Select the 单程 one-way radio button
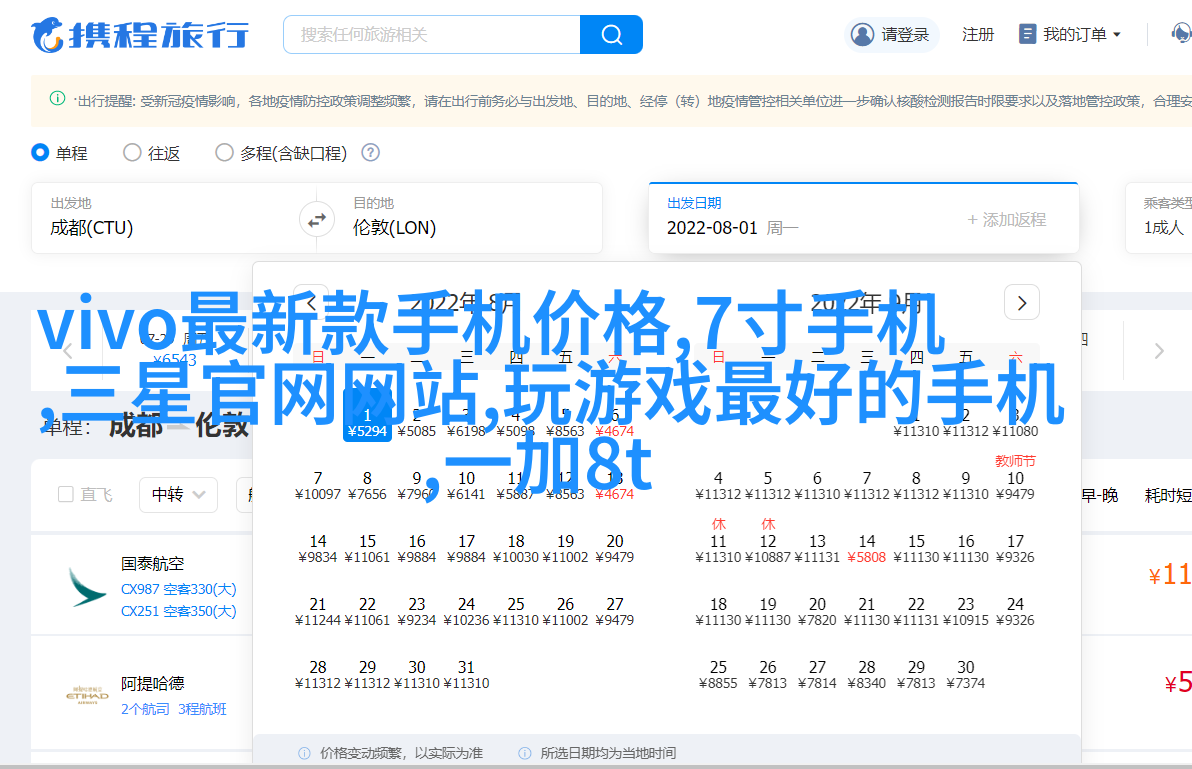The height and width of the screenshot is (769, 1192). pos(40,153)
